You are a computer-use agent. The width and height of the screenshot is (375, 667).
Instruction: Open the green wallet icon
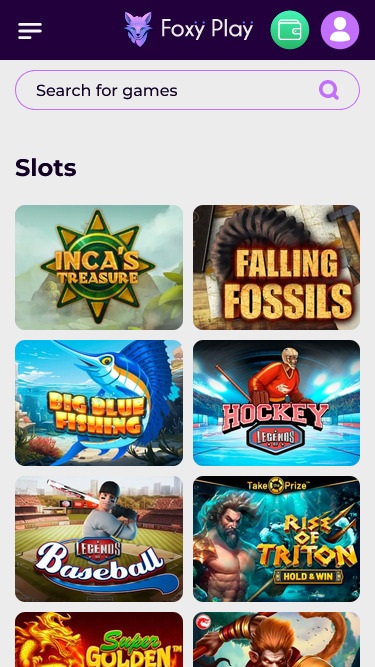click(290, 30)
